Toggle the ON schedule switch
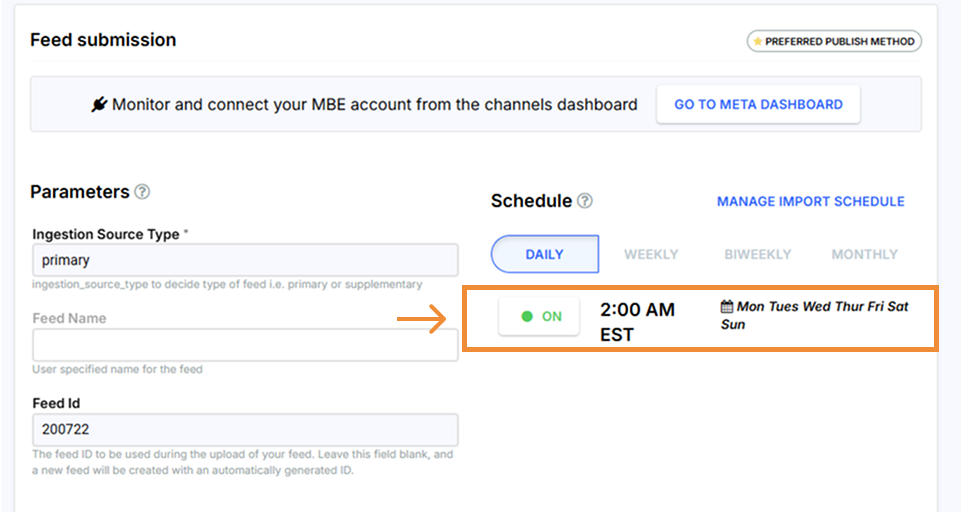The image size is (961, 512). coord(539,316)
